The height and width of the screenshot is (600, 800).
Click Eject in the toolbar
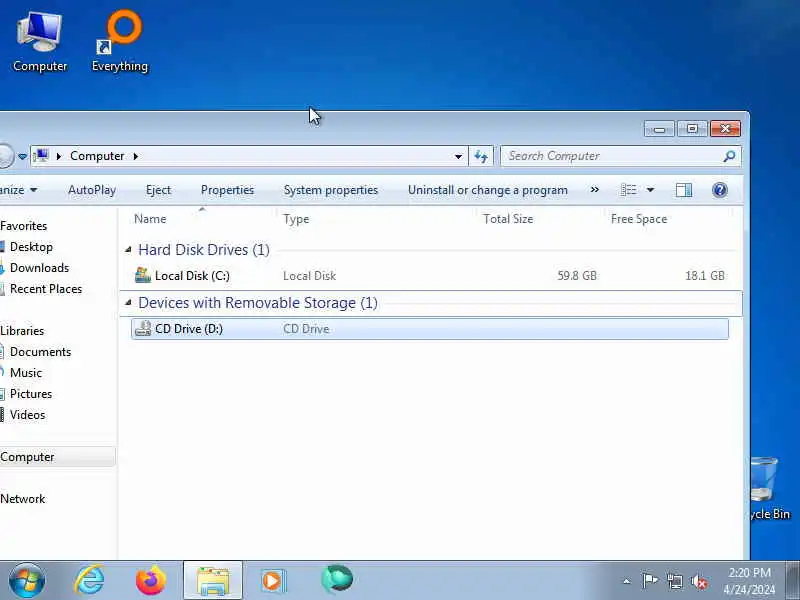(158, 190)
